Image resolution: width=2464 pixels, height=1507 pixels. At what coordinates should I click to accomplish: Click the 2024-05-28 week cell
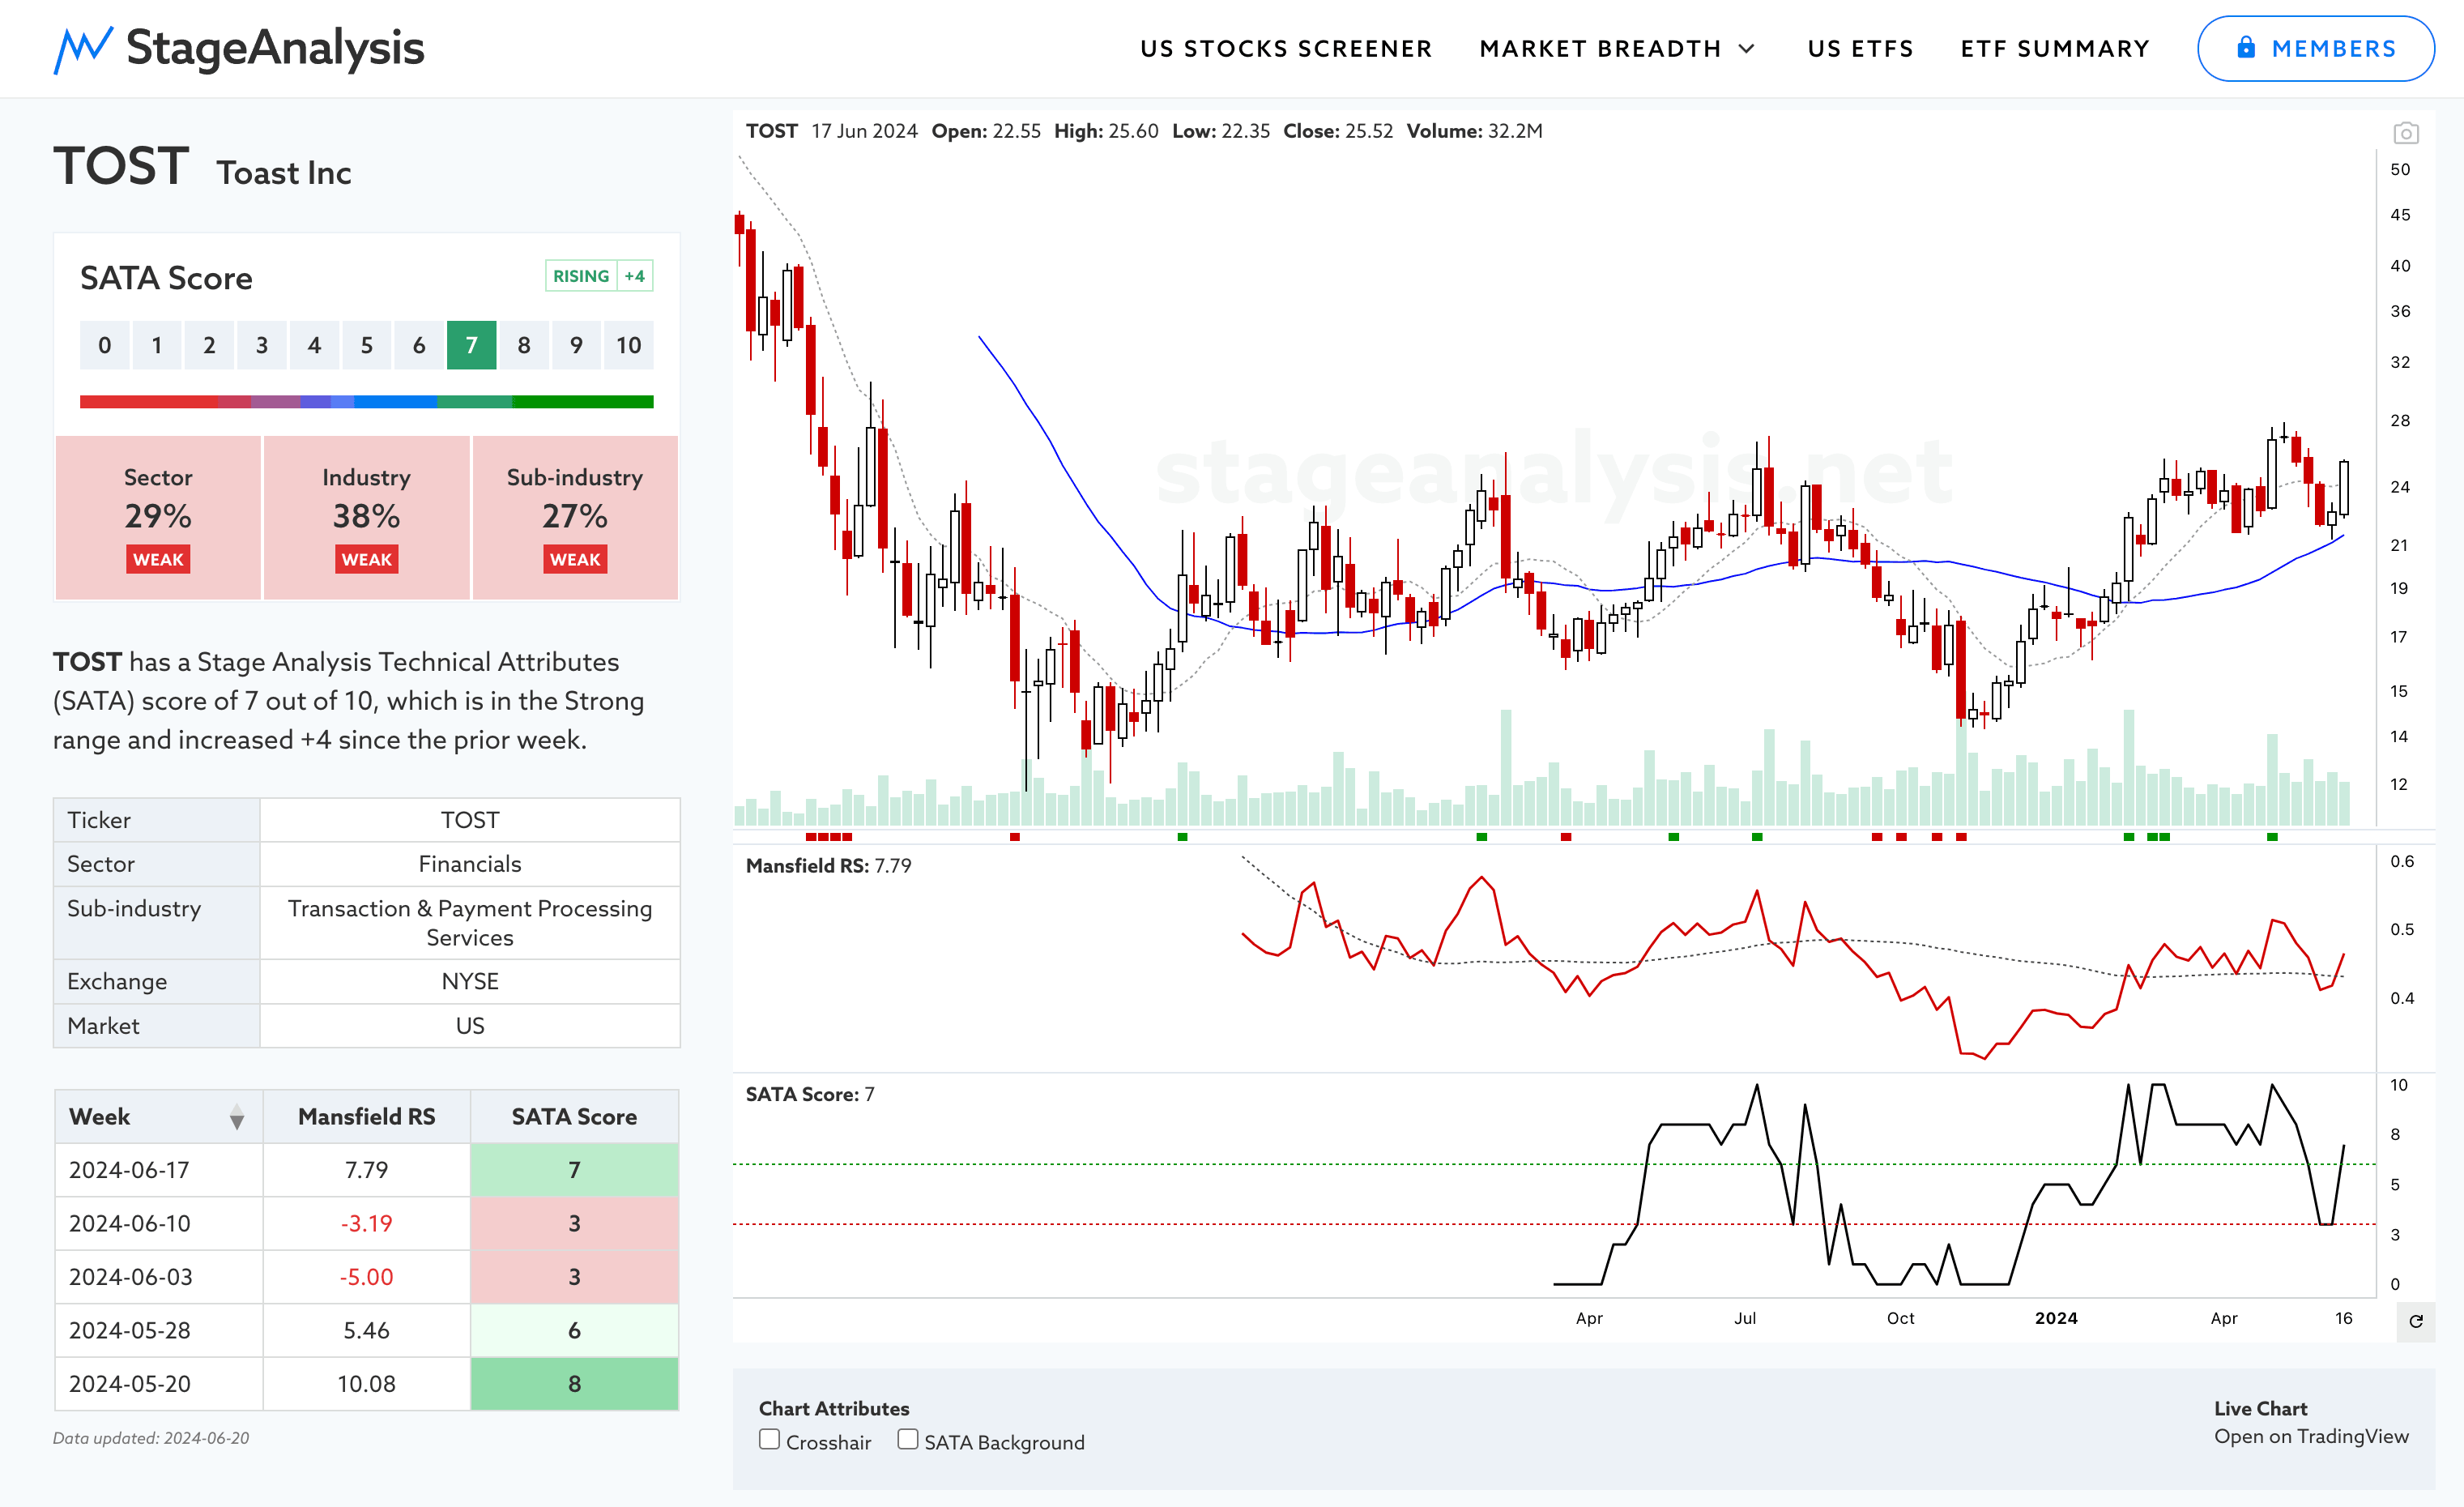pos(159,1330)
